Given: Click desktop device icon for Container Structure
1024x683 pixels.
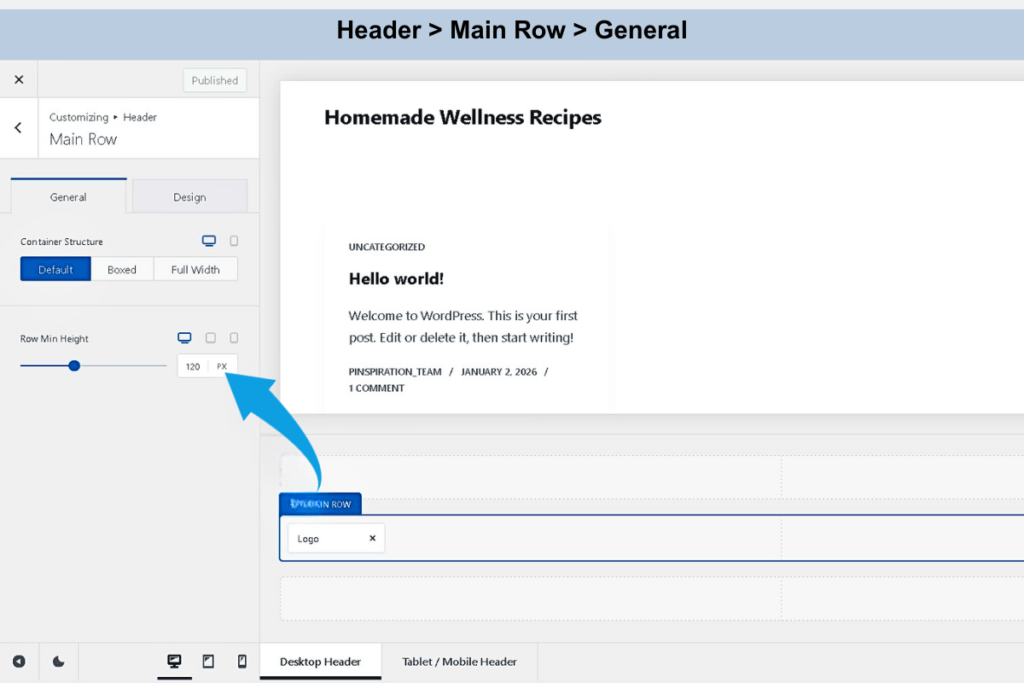Looking at the screenshot, I should (x=209, y=241).
